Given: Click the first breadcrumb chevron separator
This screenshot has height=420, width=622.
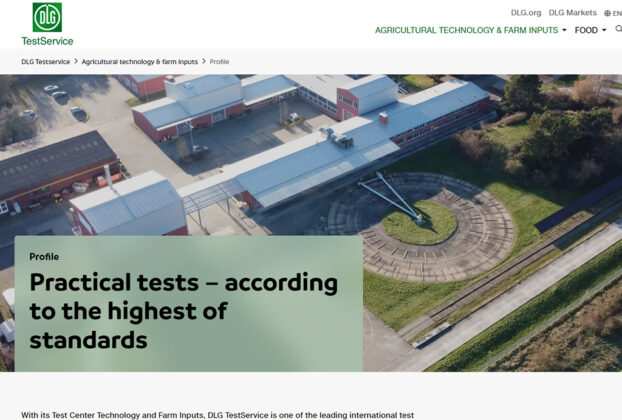Looking at the screenshot, I should tap(76, 62).
